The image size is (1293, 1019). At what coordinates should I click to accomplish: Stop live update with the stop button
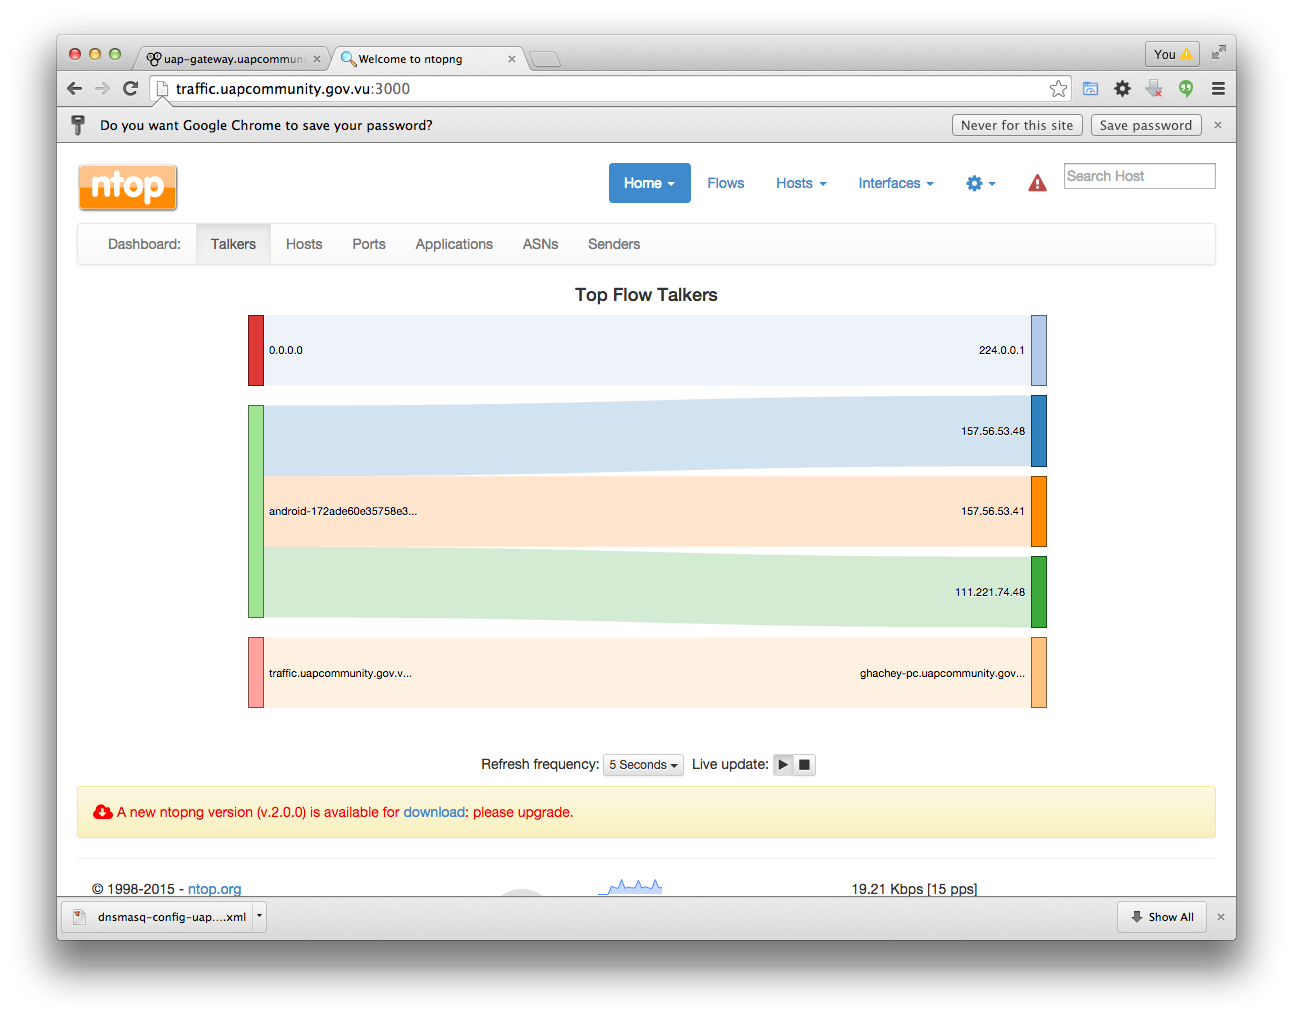[x=804, y=764]
